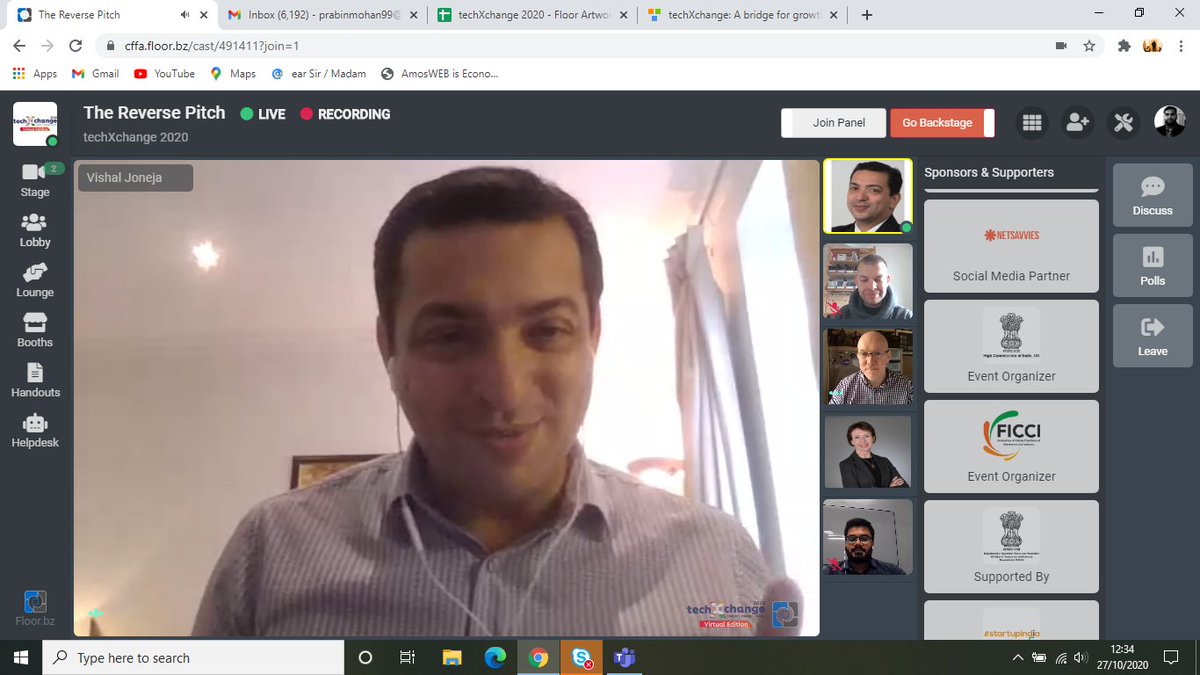Open the Supported By sponsor card
1200x675 pixels.
click(1011, 546)
